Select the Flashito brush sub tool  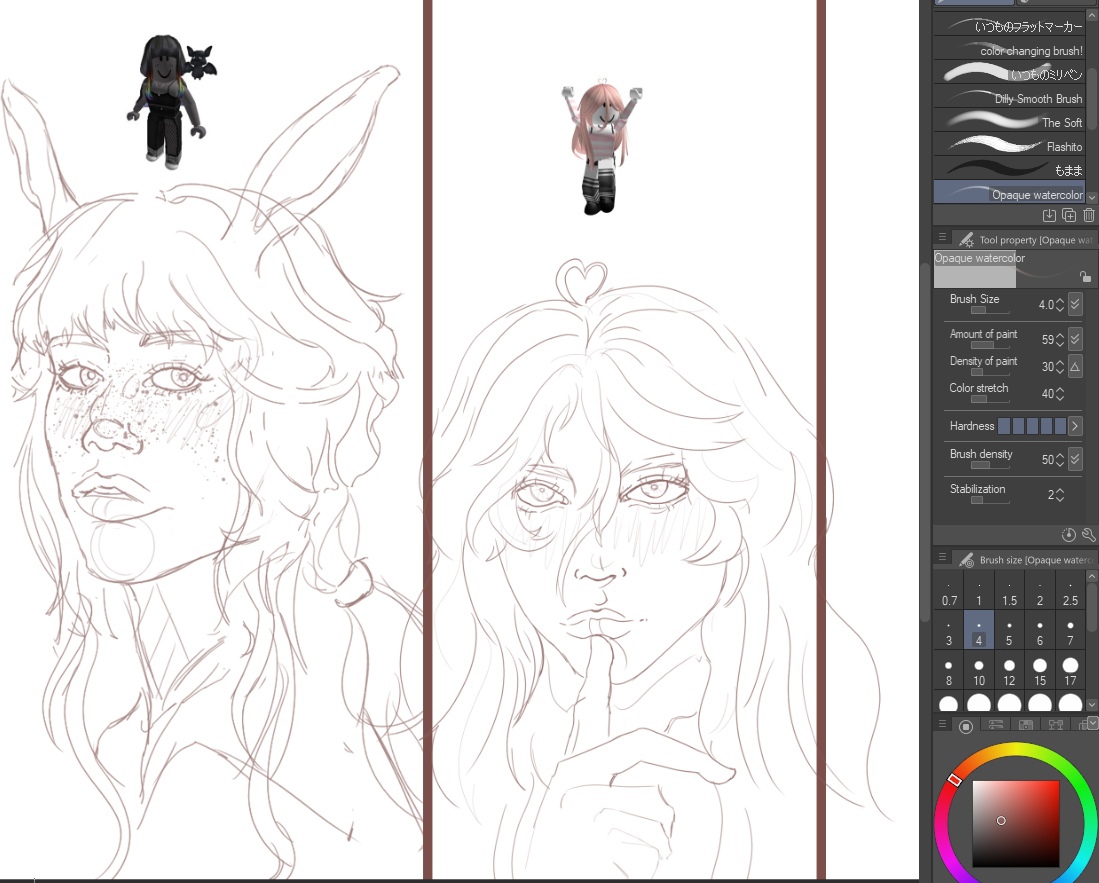point(1009,146)
